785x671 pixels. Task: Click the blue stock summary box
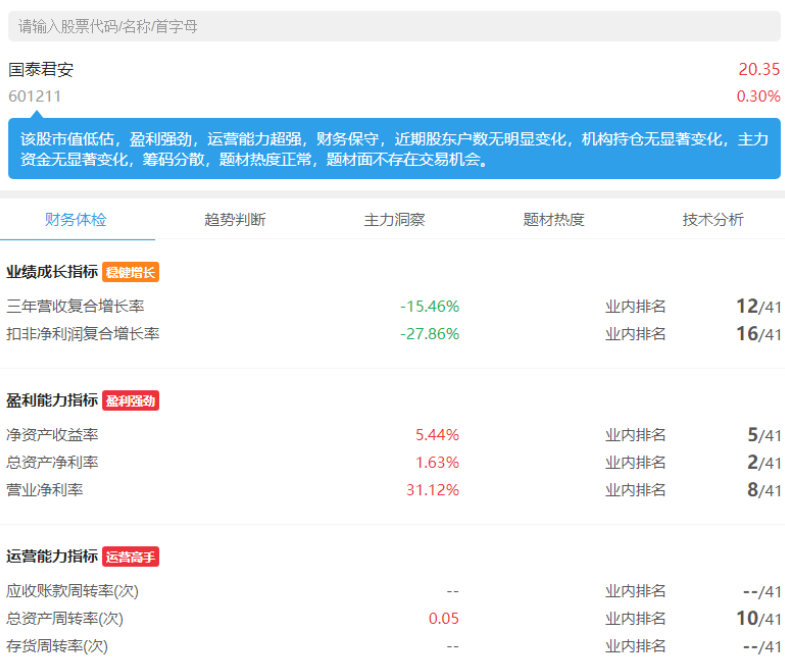392,149
